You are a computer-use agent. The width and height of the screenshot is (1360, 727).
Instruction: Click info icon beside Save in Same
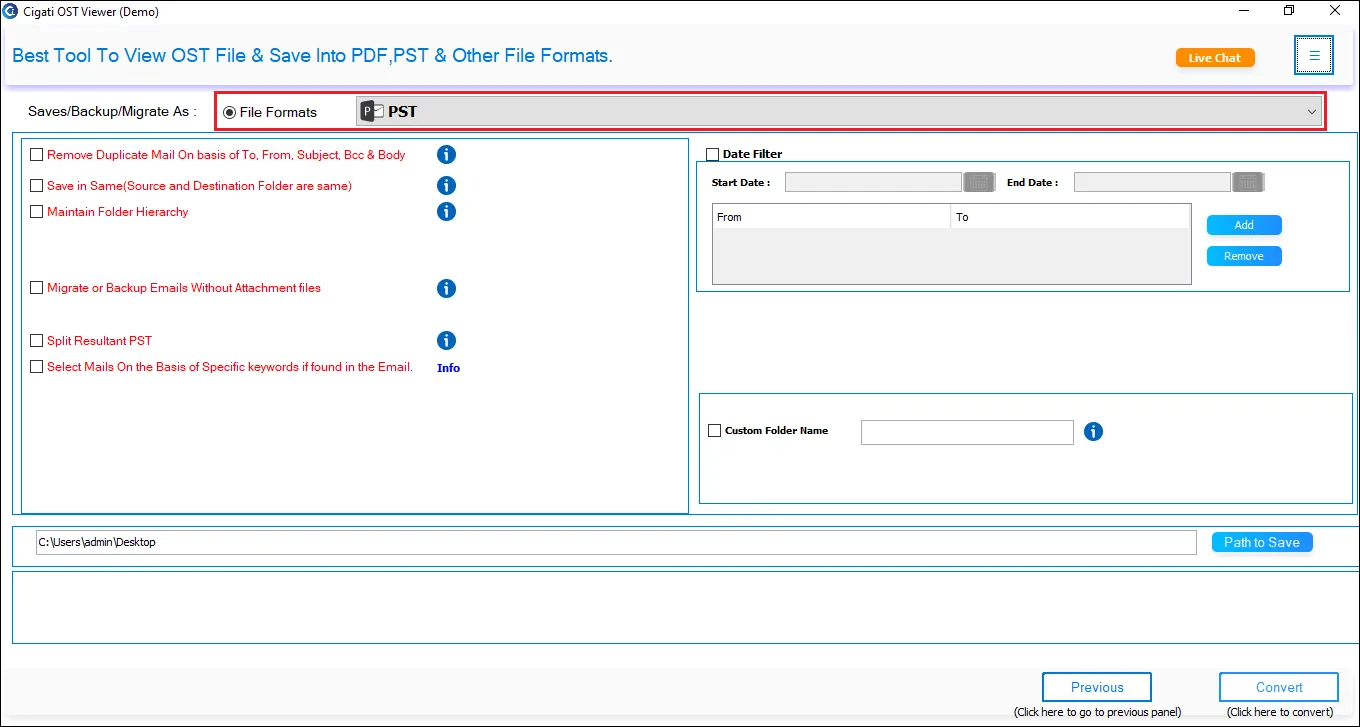(x=446, y=185)
